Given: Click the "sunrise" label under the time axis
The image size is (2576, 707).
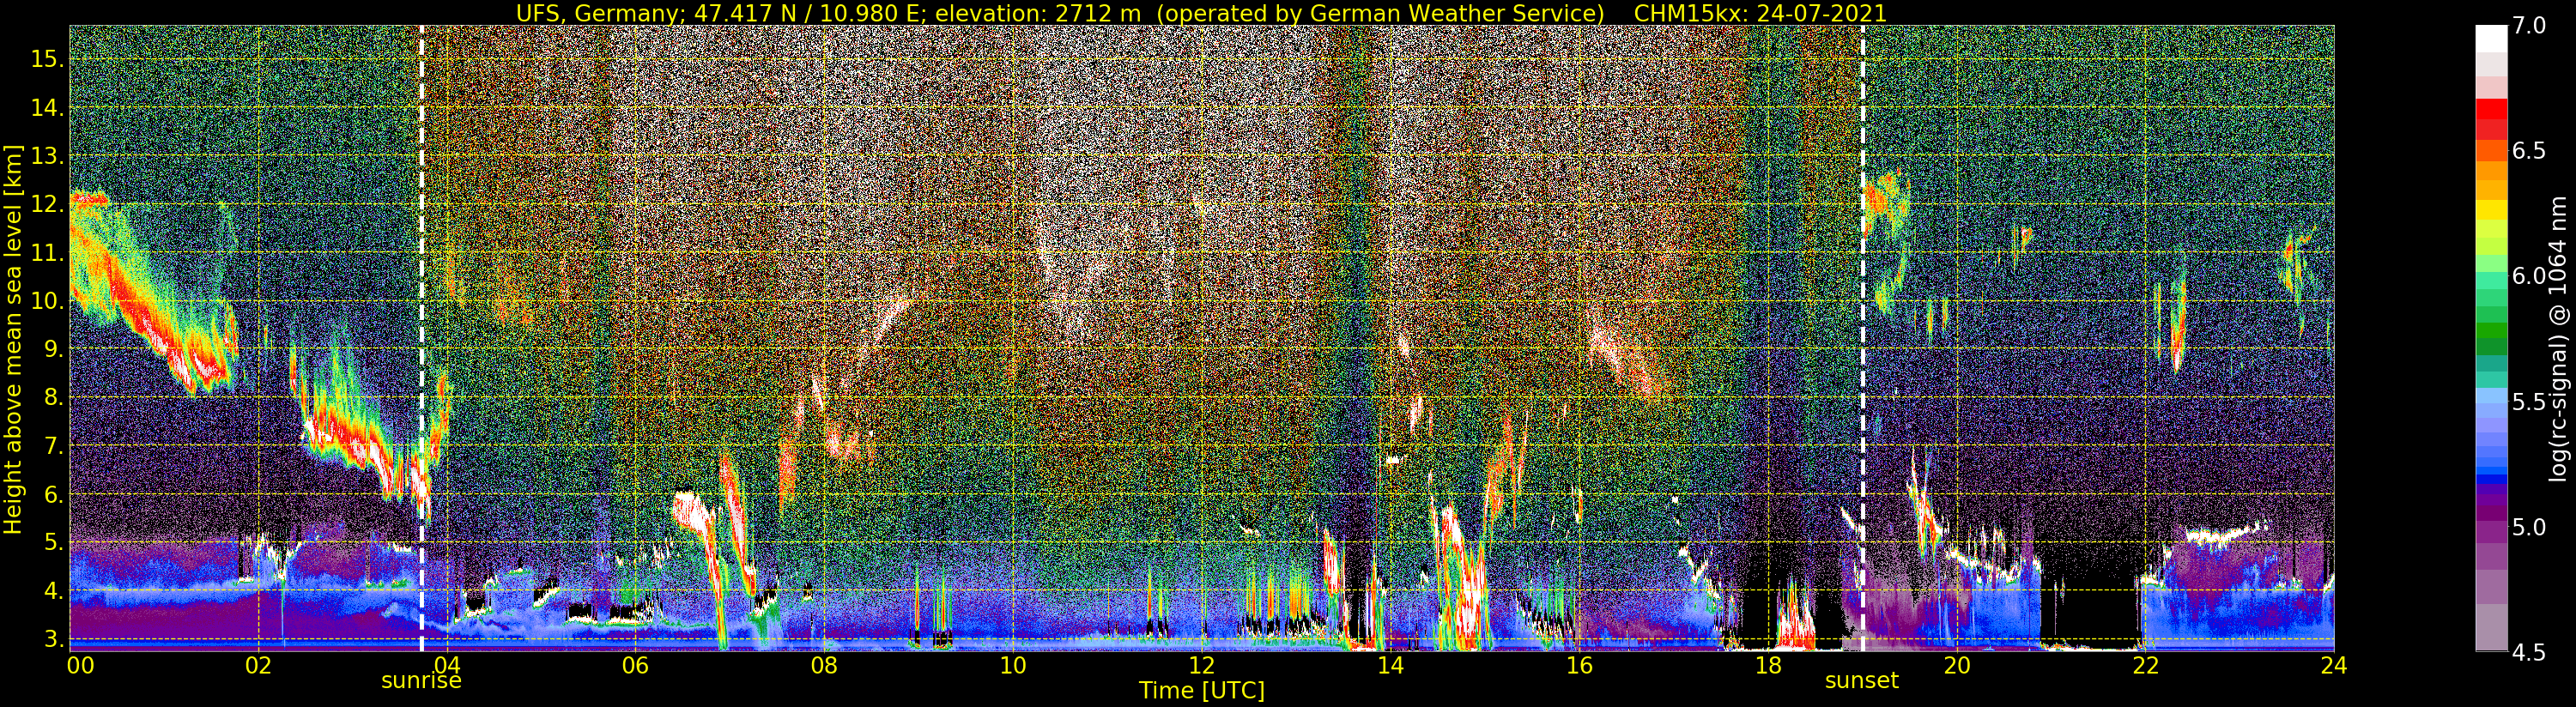Looking at the screenshot, I should (421, 681).
